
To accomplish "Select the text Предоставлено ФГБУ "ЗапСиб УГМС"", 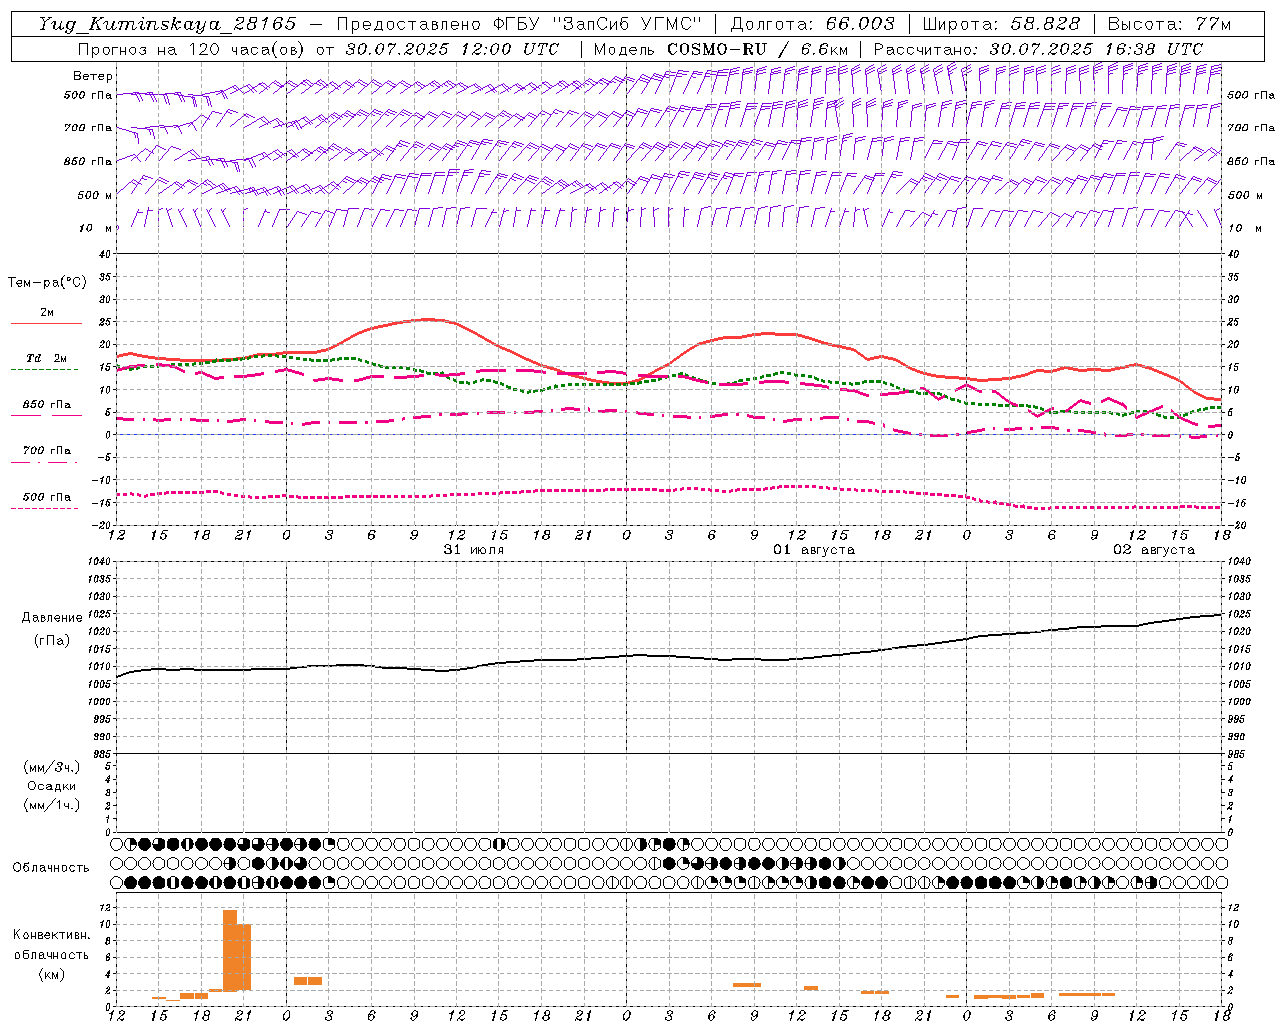I will pos(519,24).
